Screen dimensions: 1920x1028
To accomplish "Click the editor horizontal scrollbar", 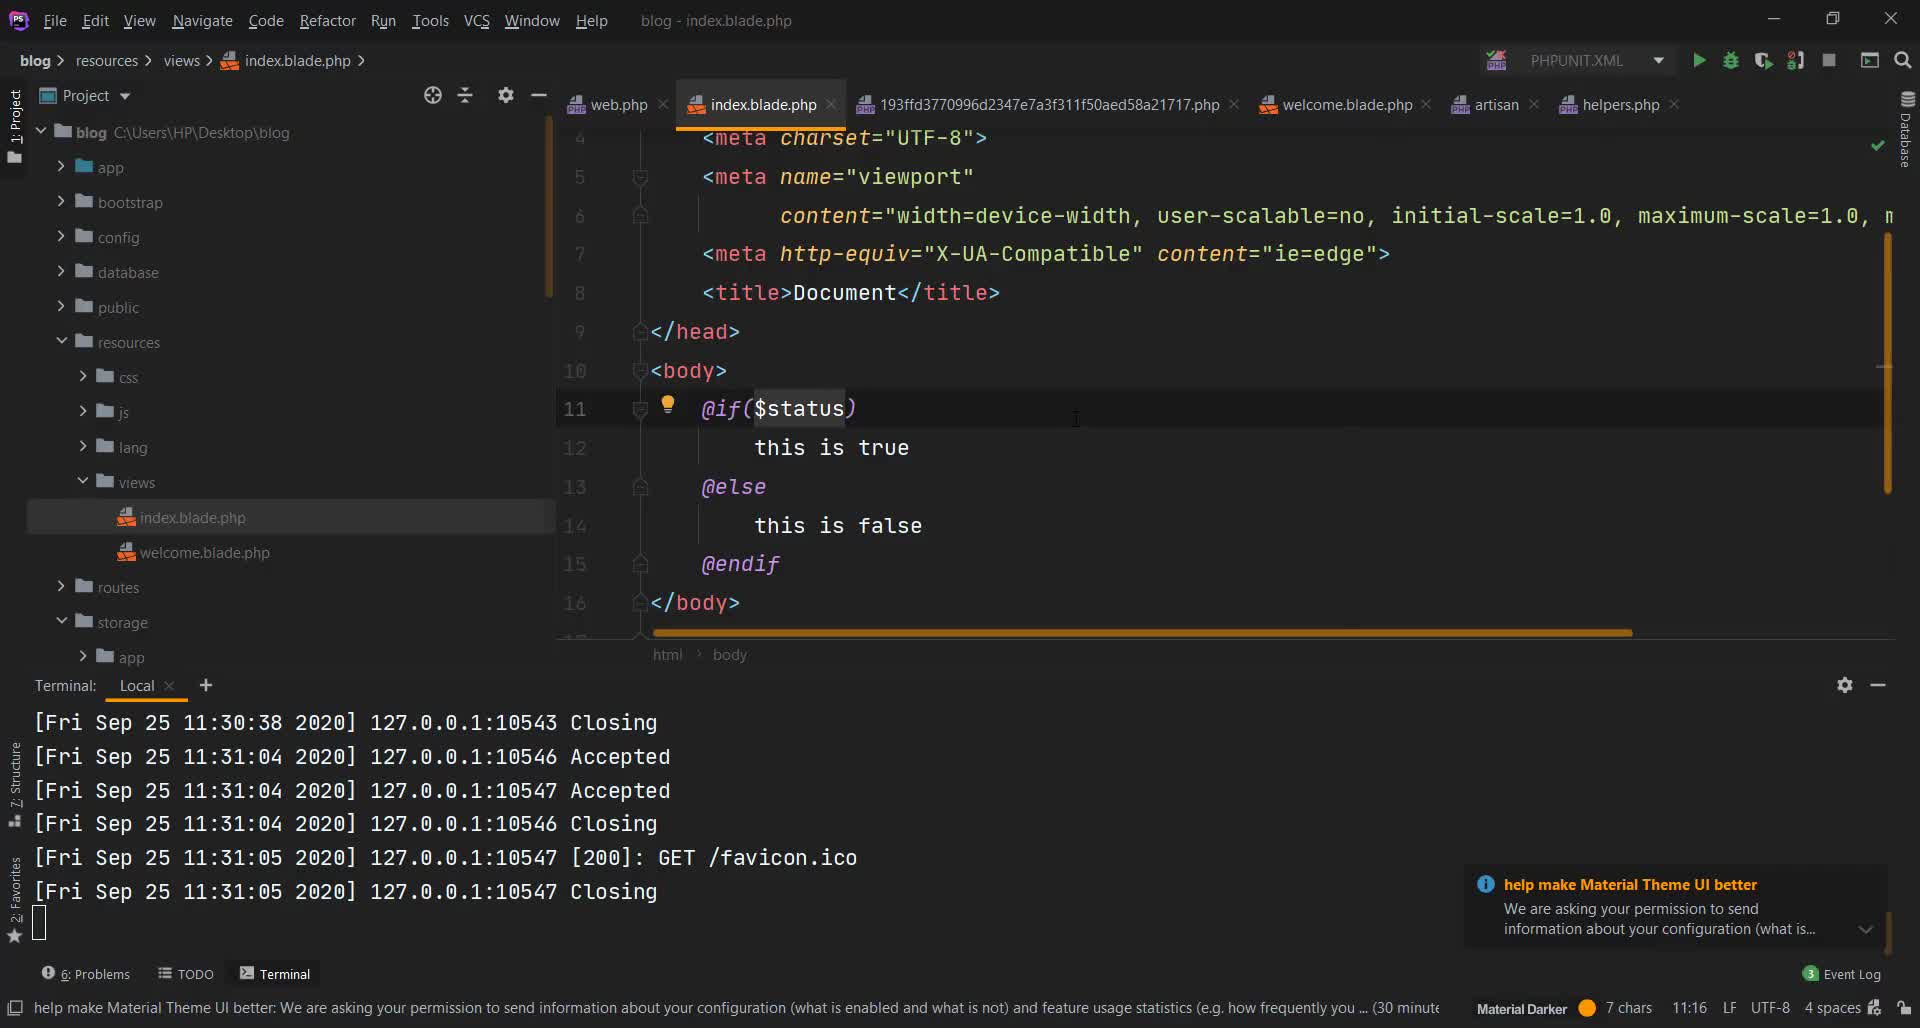I will (x=1142, y=633).
